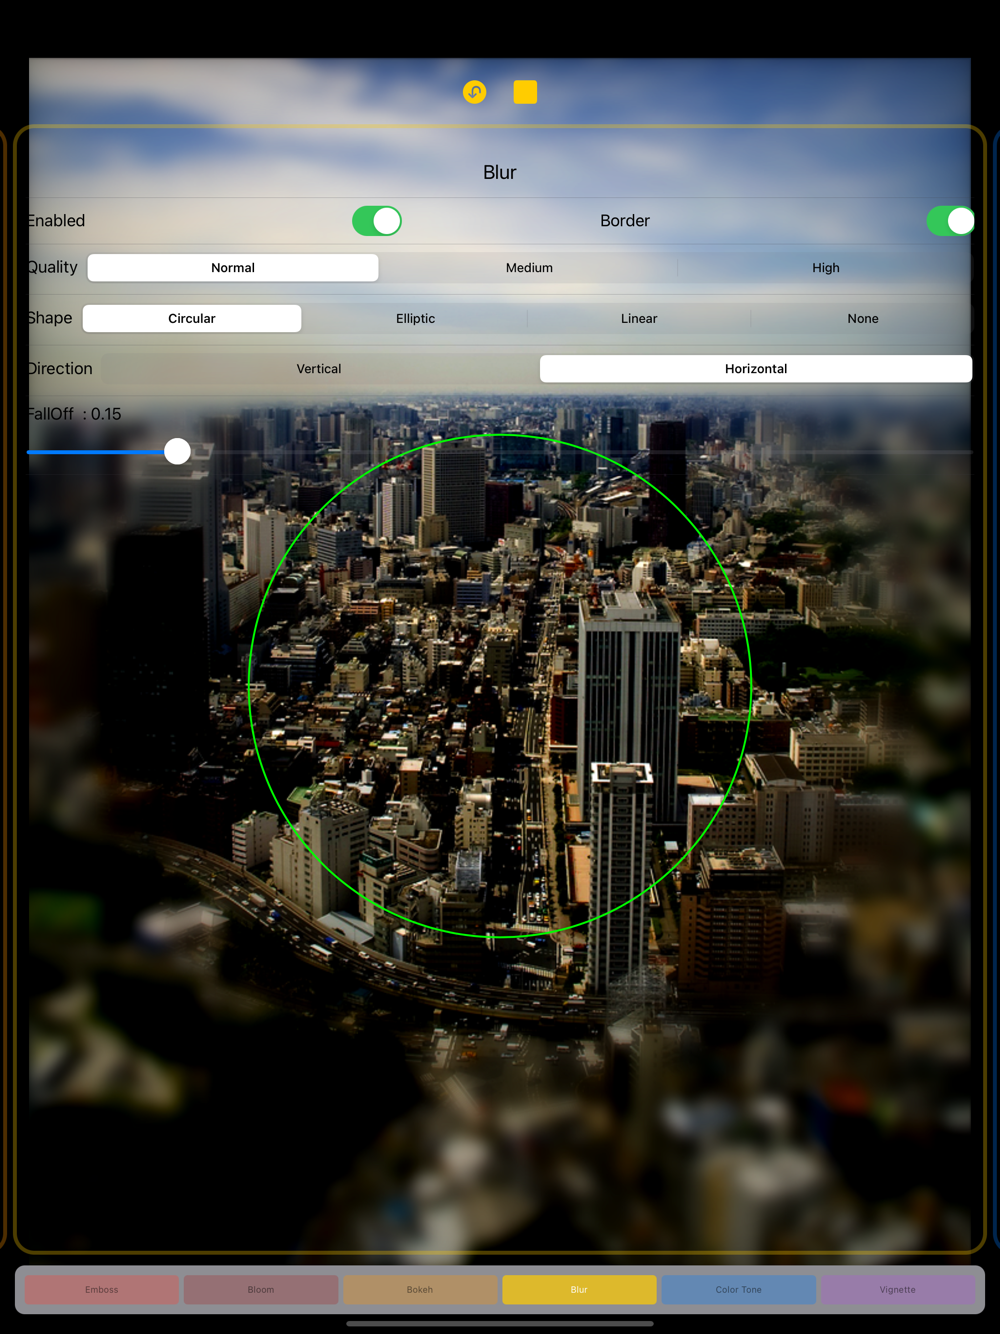1000x1334 pixels.
Task: Tap the yellow square stop icon
Action: pyautogui.click(x=525, y=92)
